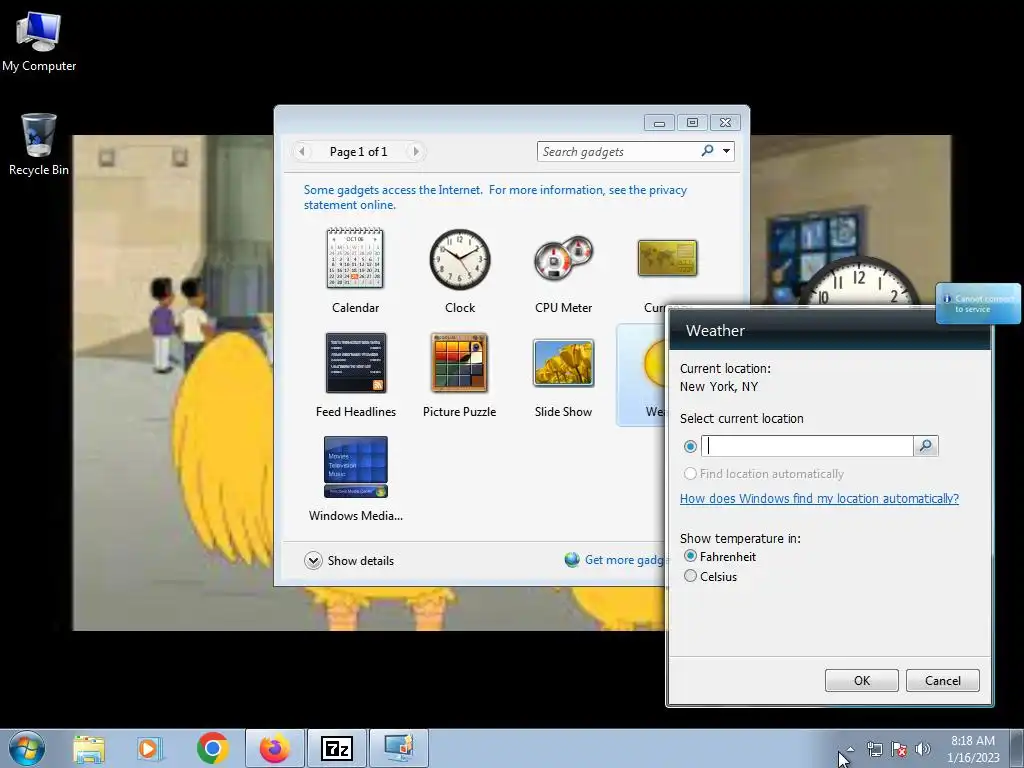Click the volume speaker tray icon
The image size is (1024, 768).
(x=923, y=749)
